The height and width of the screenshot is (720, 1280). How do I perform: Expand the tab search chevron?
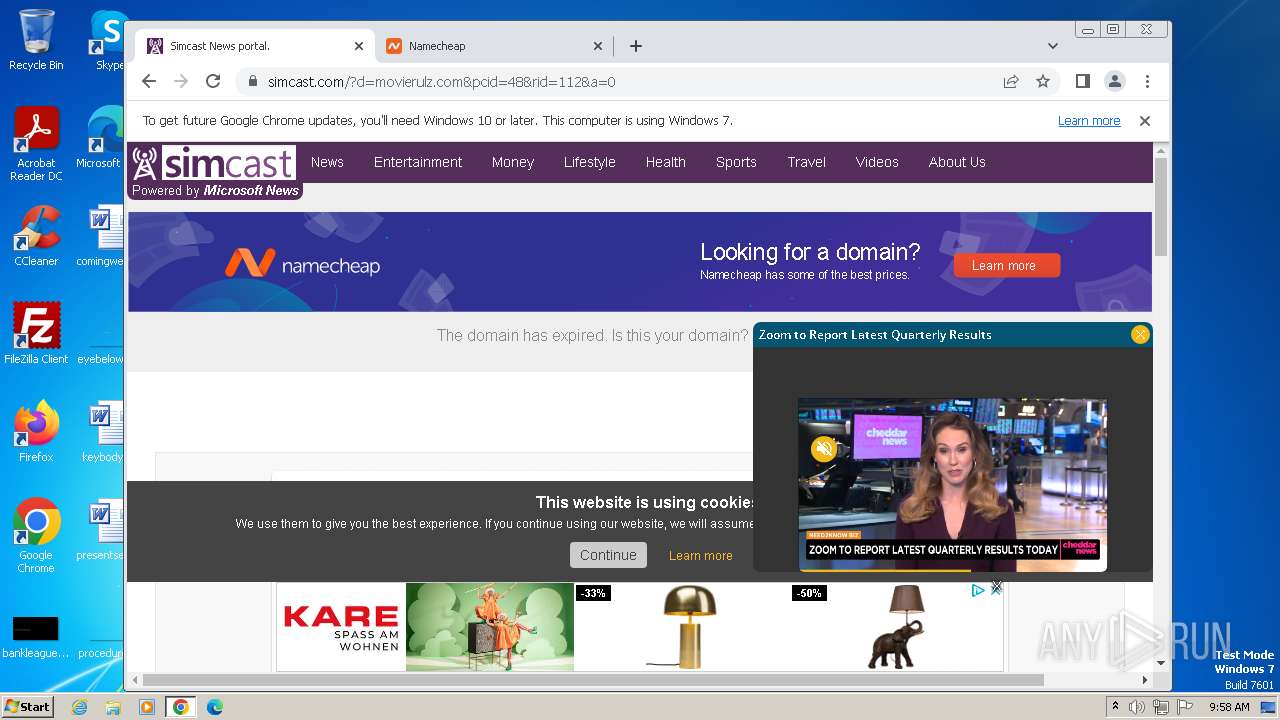pyautogui.click(x=1052, y=46)
